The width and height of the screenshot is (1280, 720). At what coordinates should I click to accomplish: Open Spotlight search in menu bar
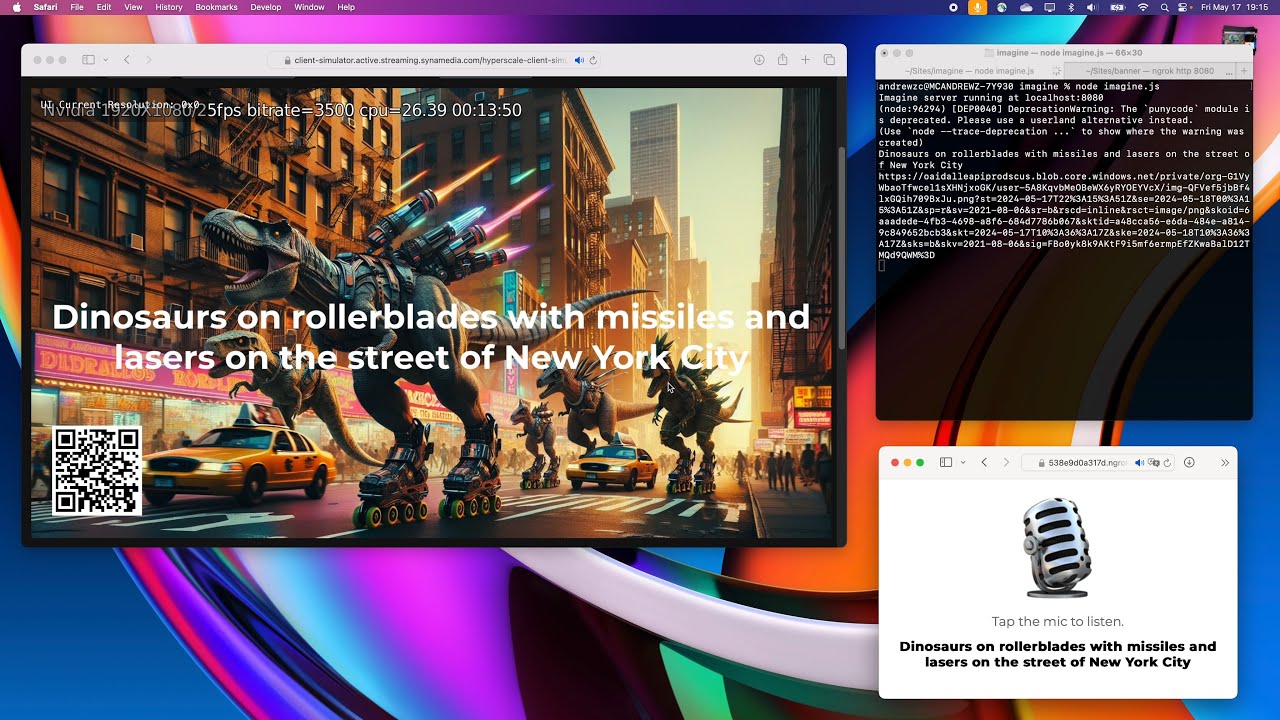coord(1165,7)
